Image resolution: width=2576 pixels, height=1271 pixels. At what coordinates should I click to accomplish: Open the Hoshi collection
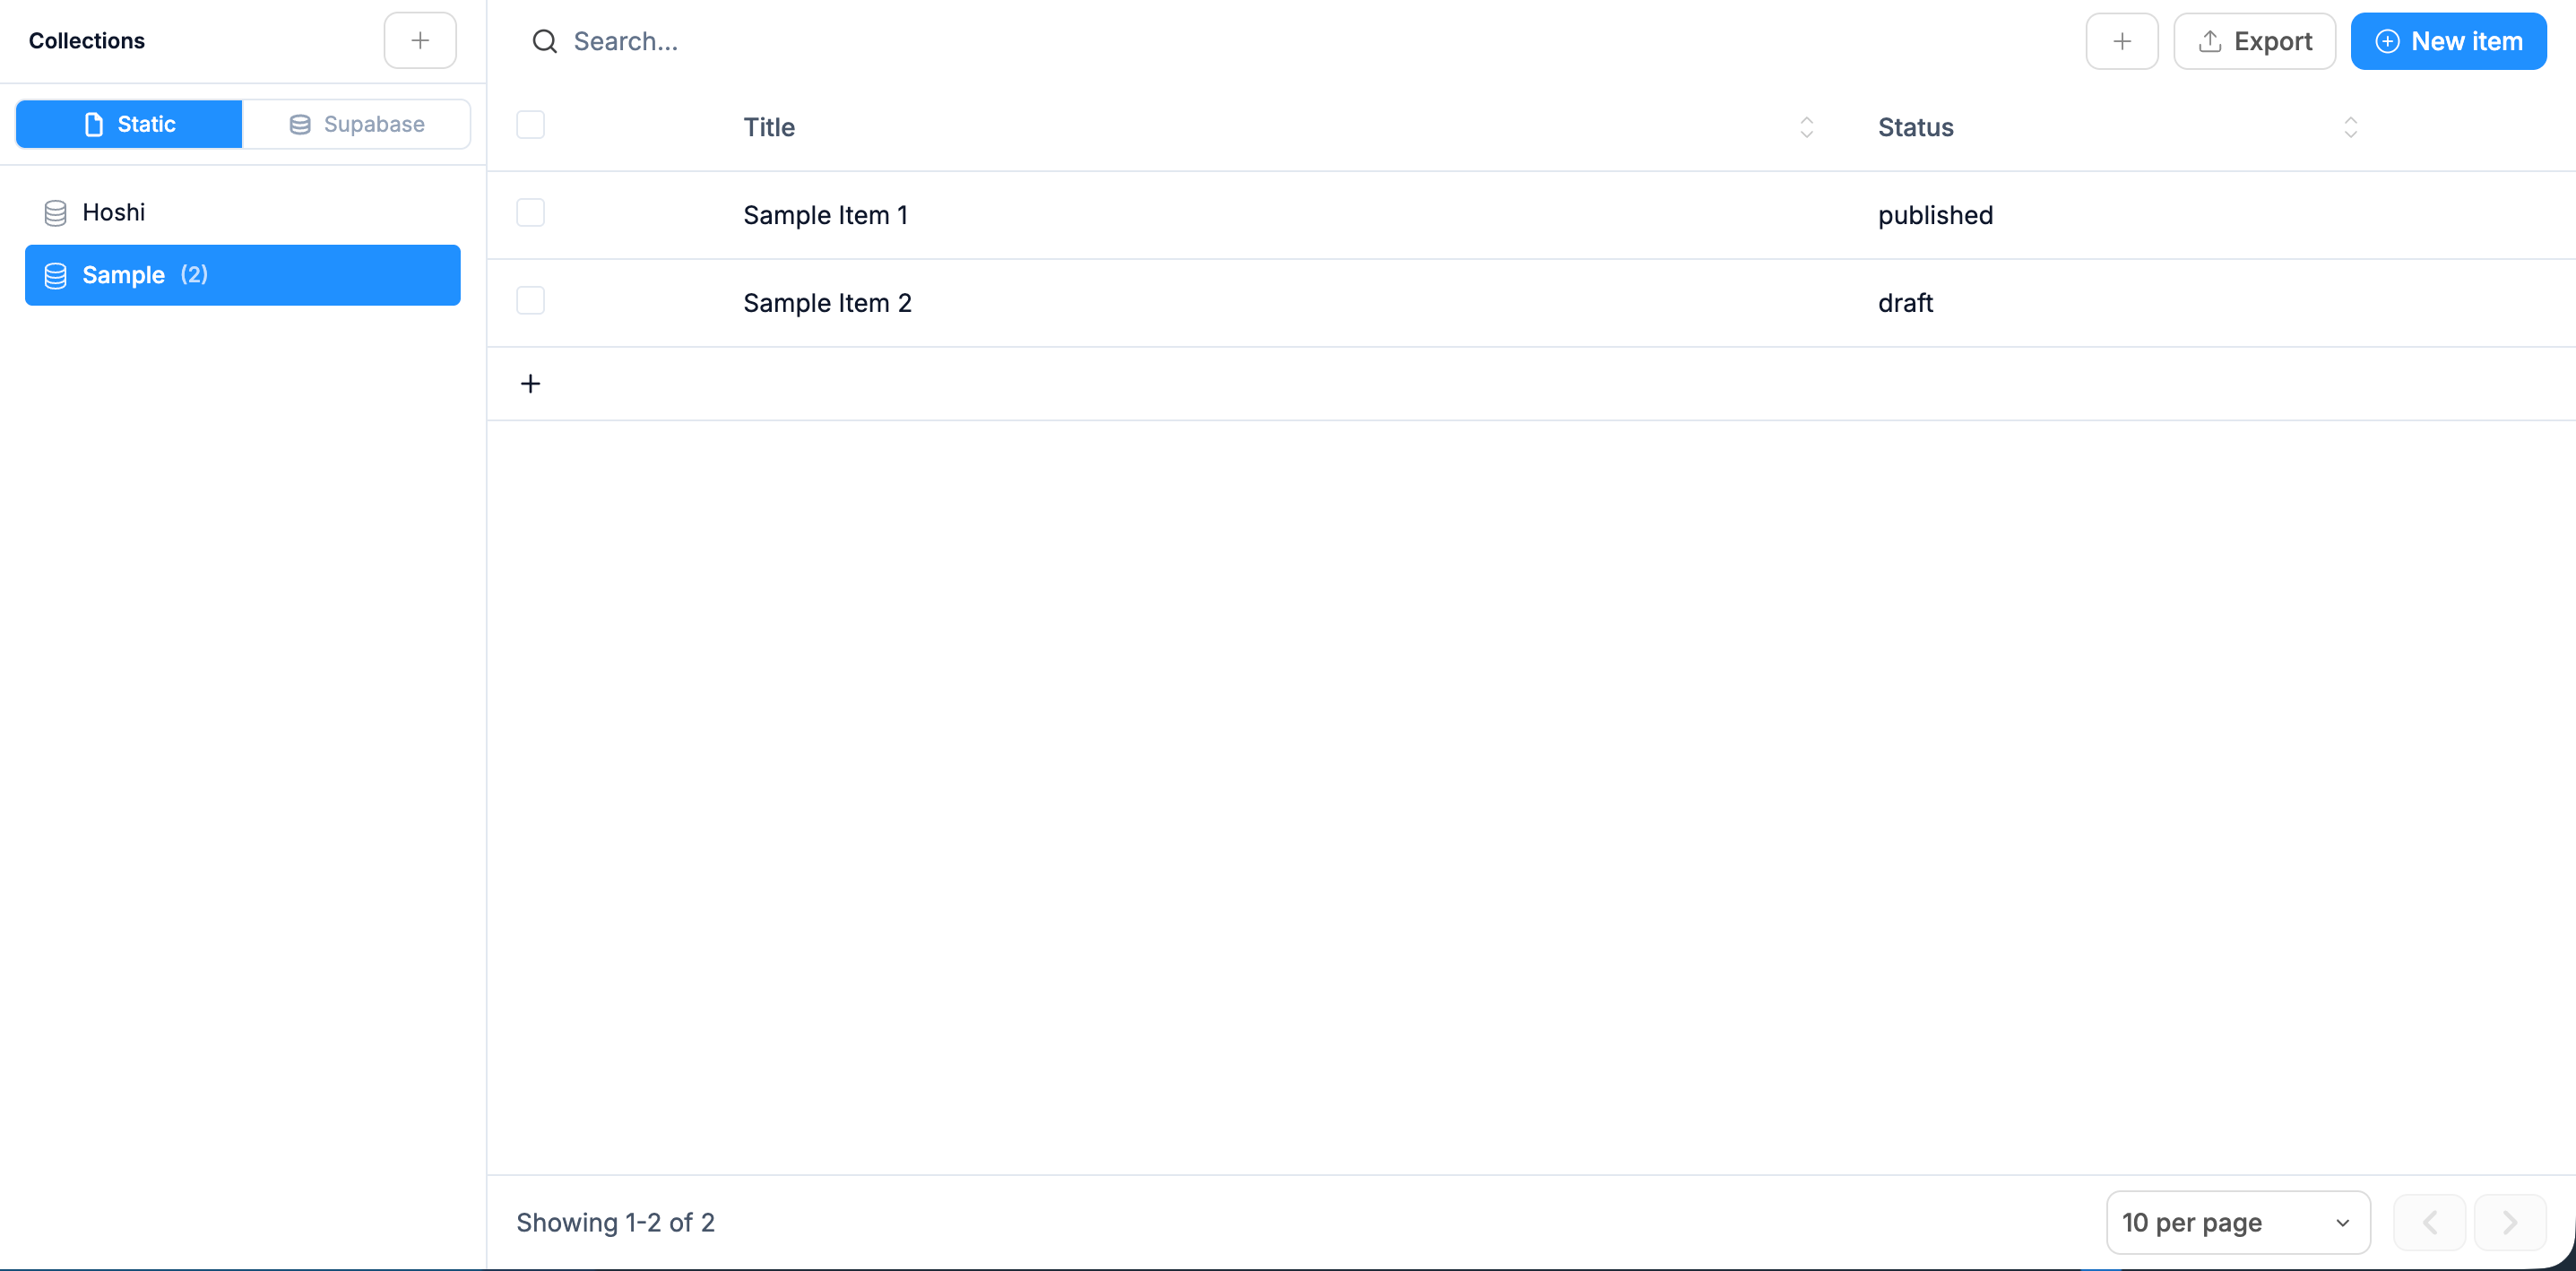tap(243, 212)
